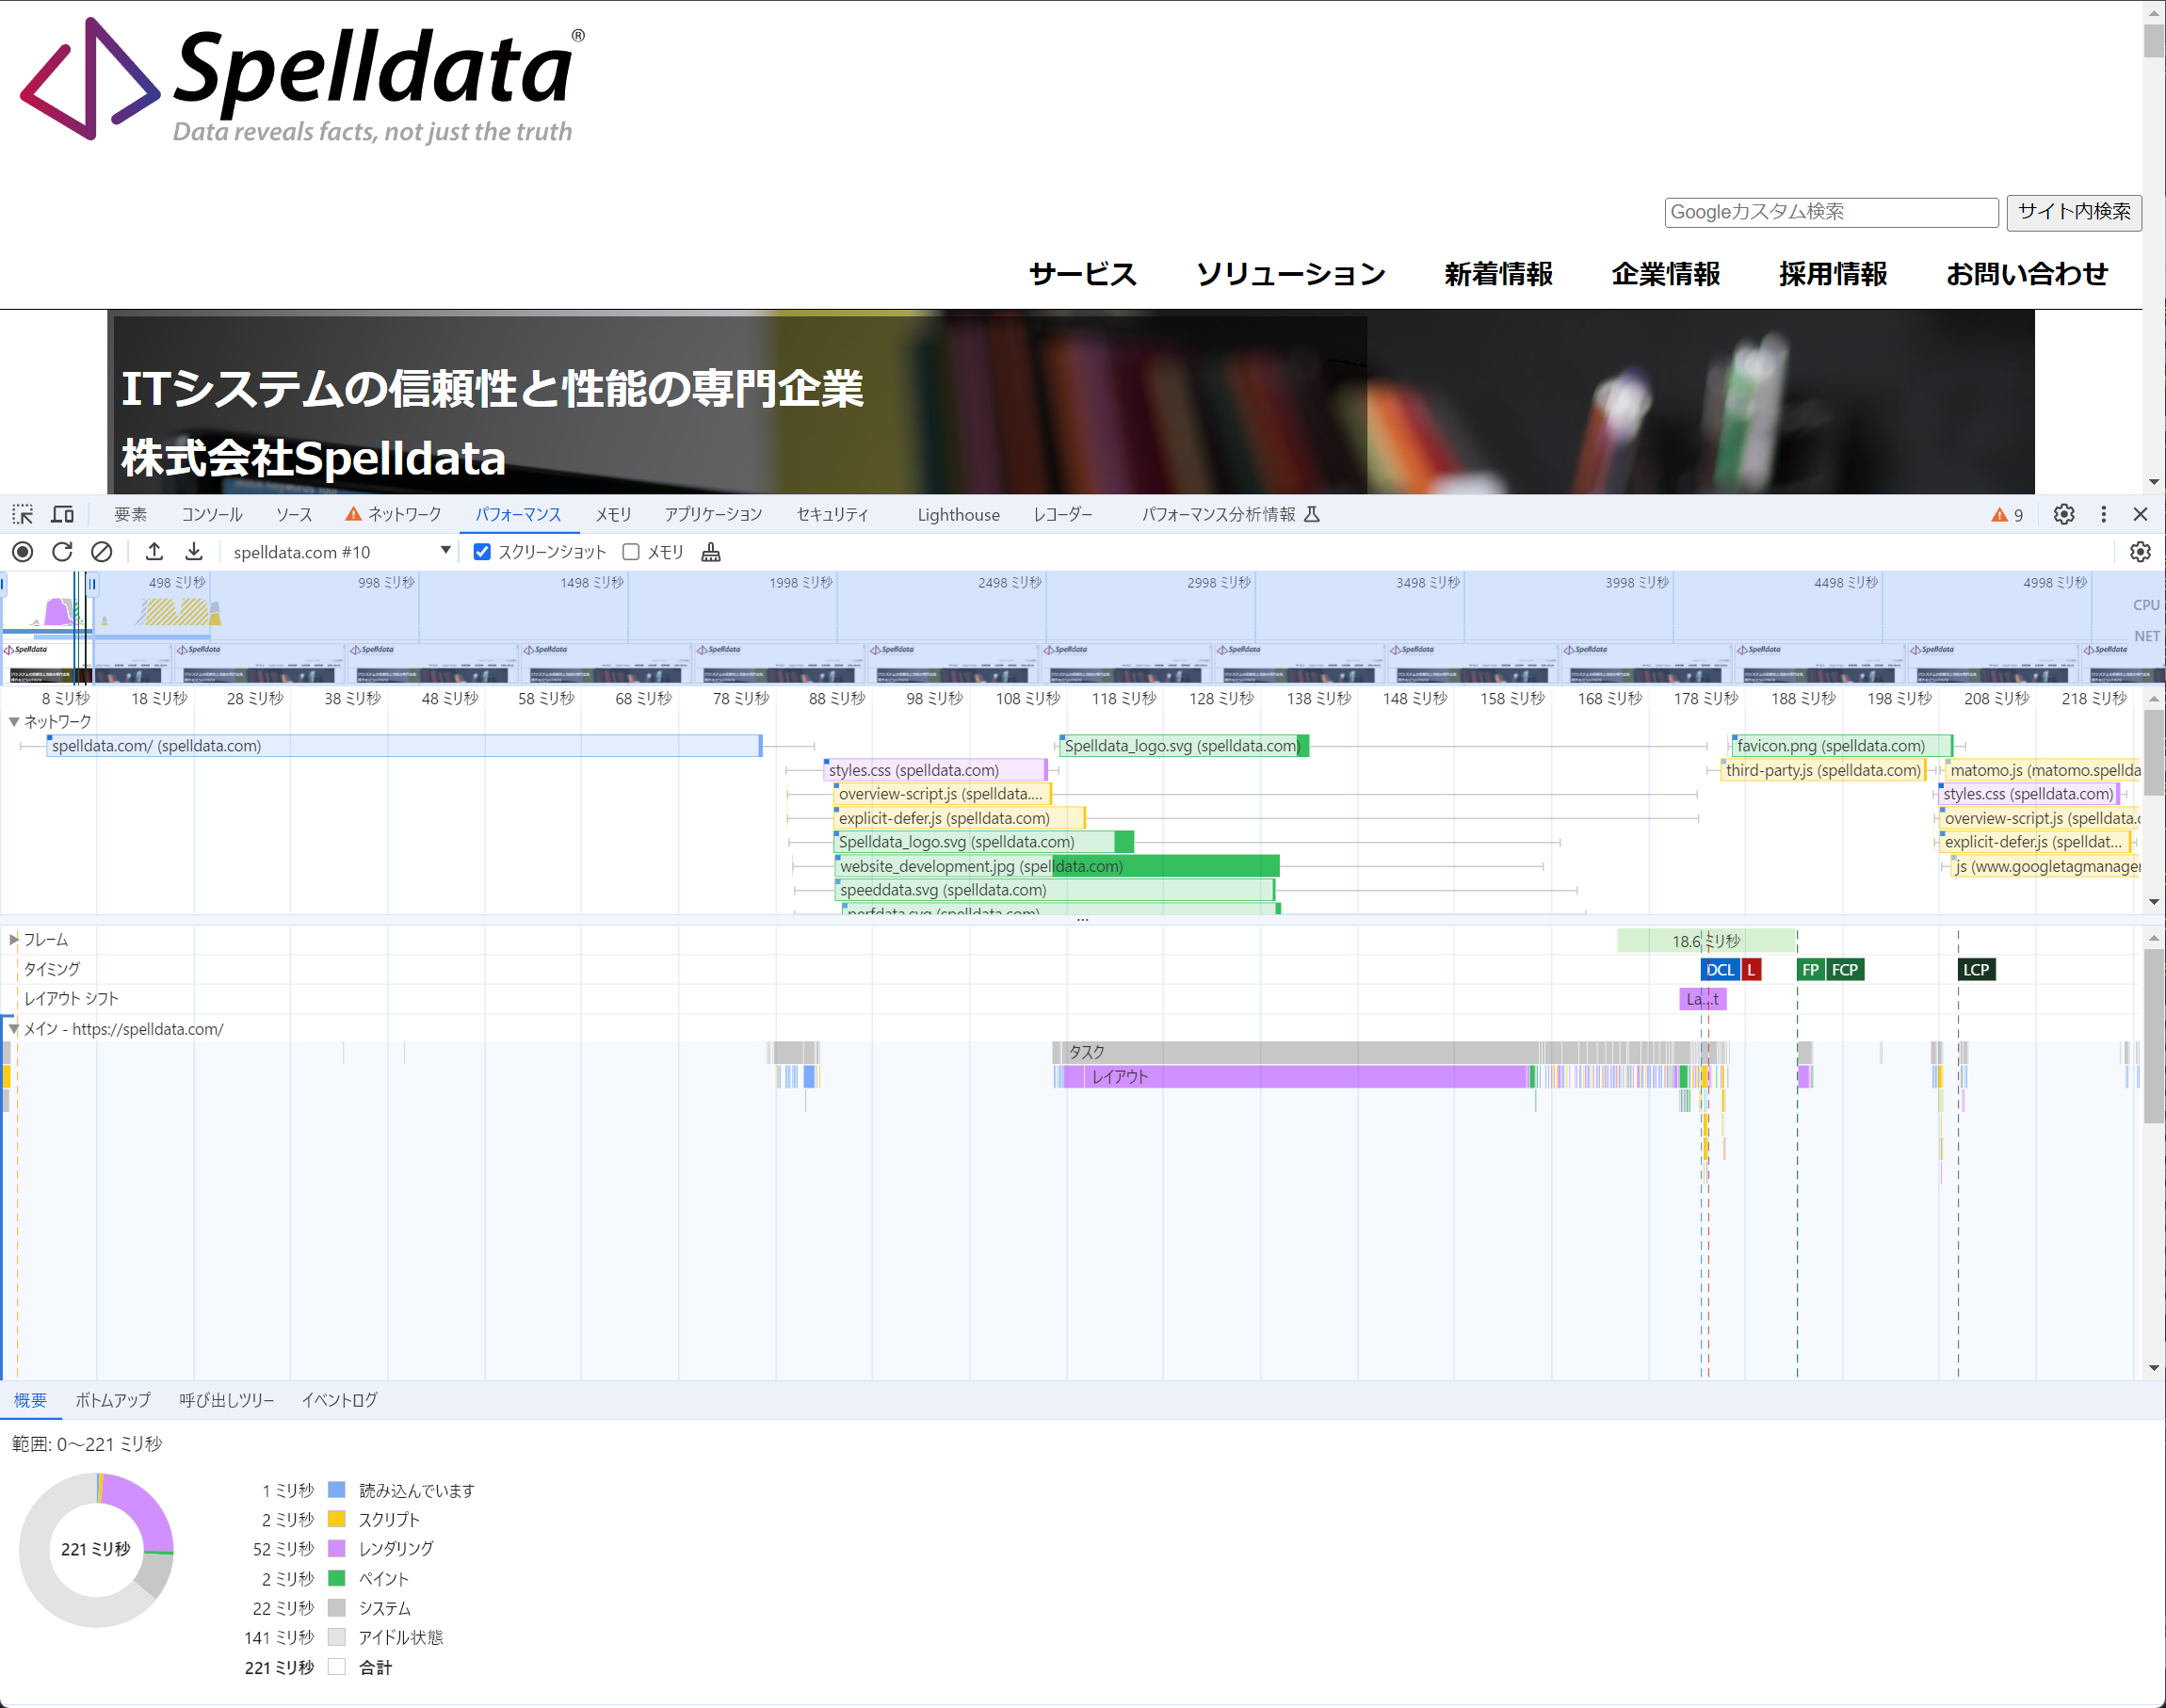Click the collect garbage broom icon

click(x=710, y=552)
